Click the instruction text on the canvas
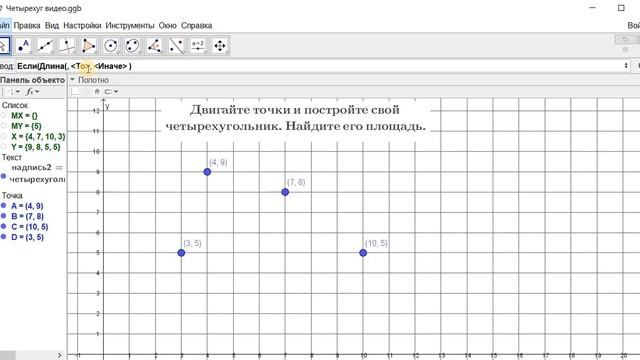 pos(295,118)
